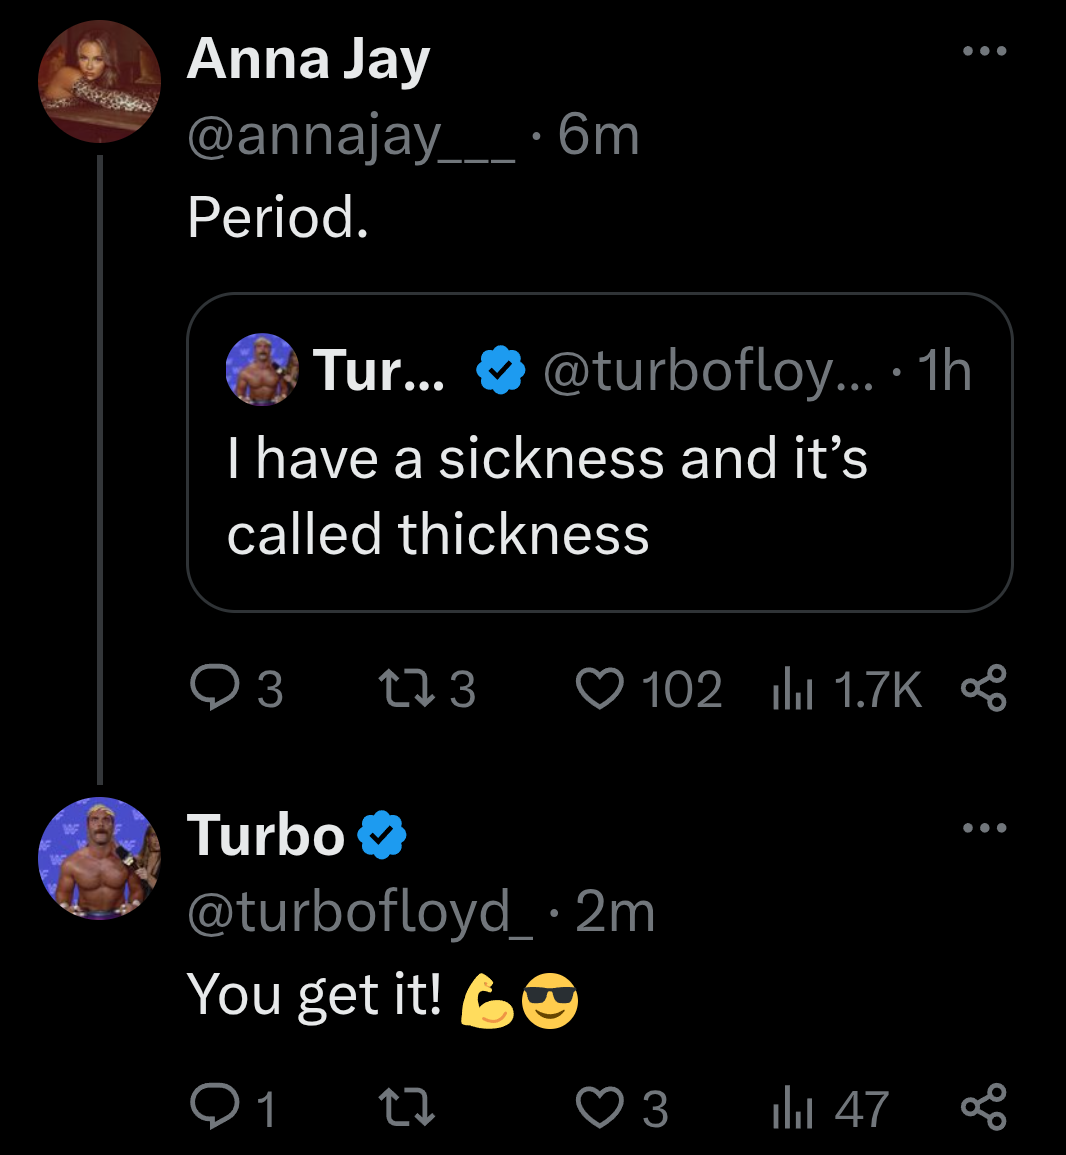1066x1155 pixels.
Task: Open Turbo's profile picture in reply
Action: pyautogui.click(x=99, y=858)
